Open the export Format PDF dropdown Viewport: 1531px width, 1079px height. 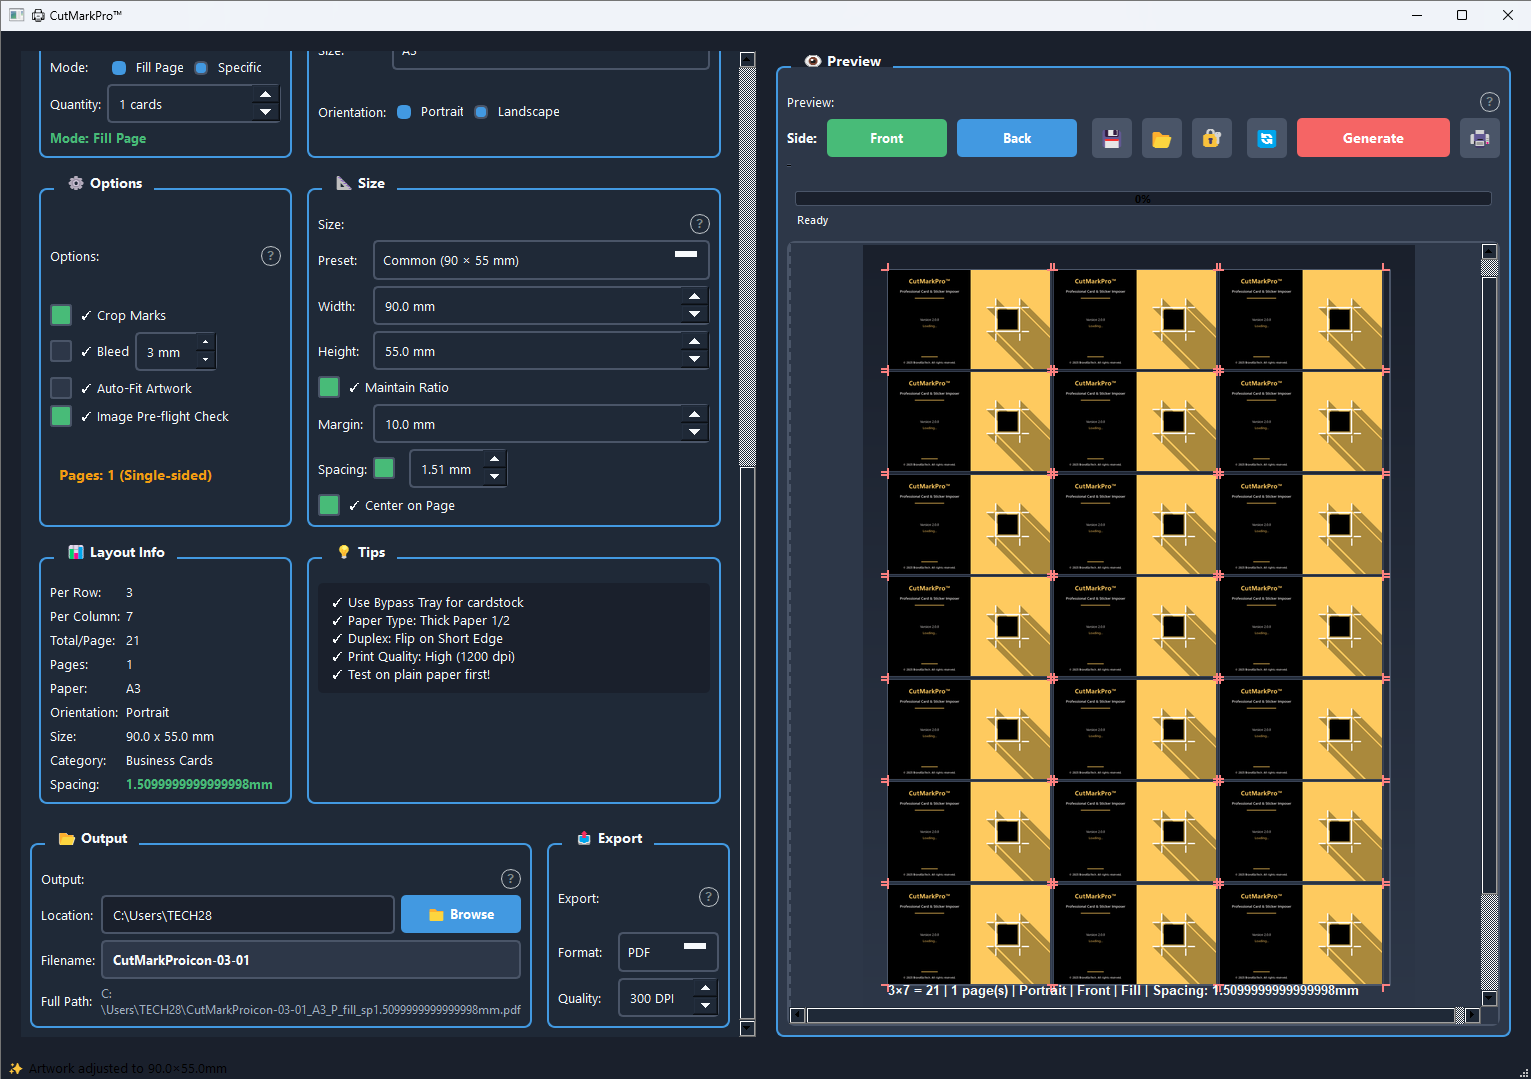[667, 952]
